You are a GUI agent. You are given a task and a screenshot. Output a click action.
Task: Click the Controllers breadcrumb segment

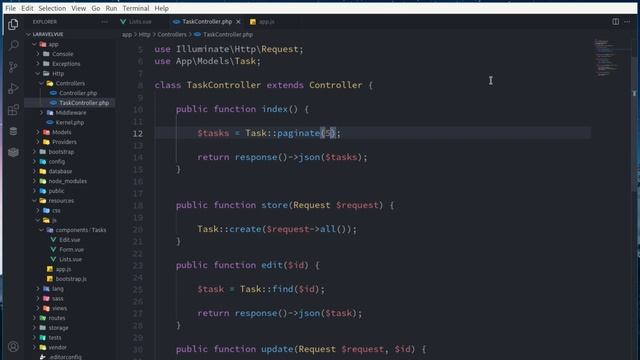(x=172, y=35)
